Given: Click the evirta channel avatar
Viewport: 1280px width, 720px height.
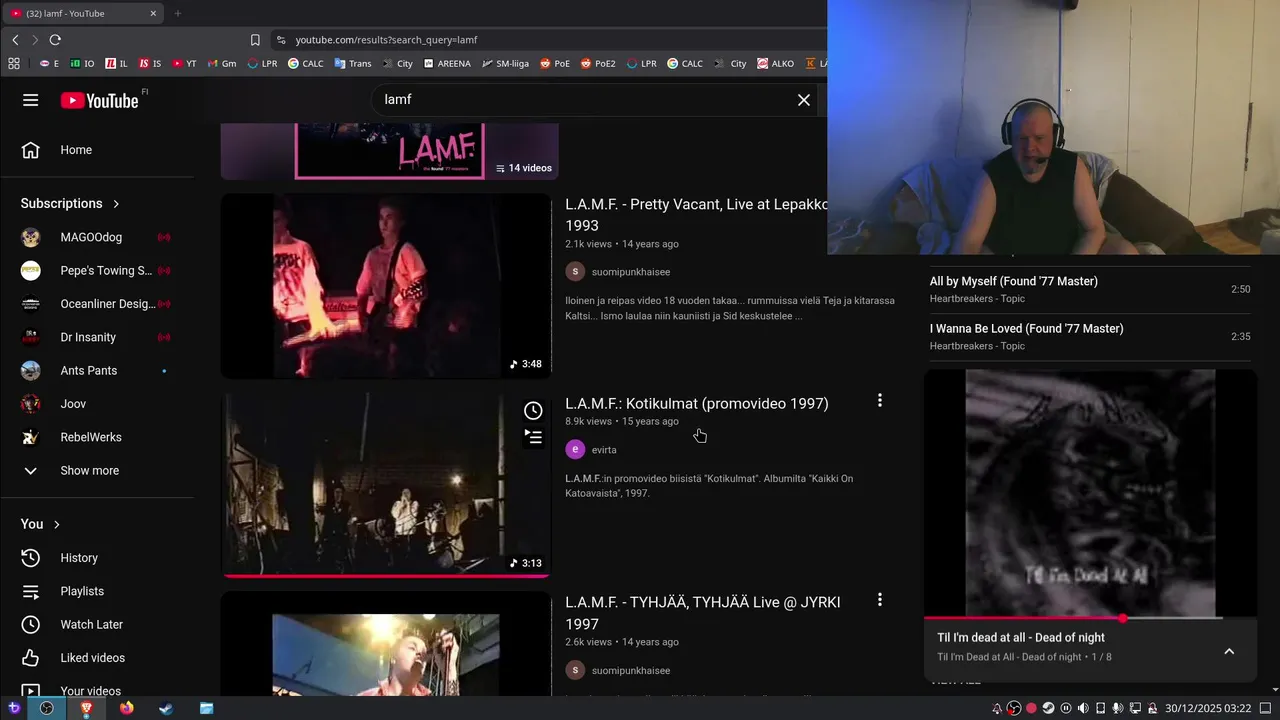Looking at the screenshot, I should (x=575, y=450).
